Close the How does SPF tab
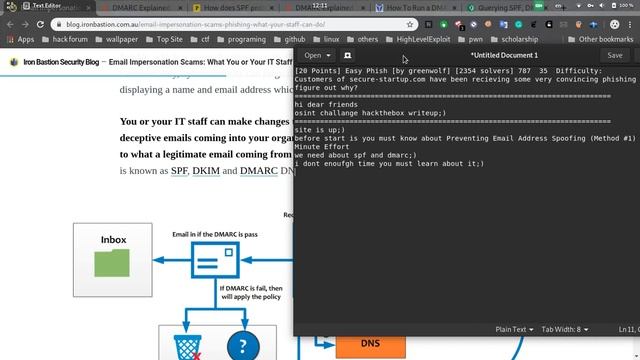This screenshot has height=360, width=640. point(271,8)
